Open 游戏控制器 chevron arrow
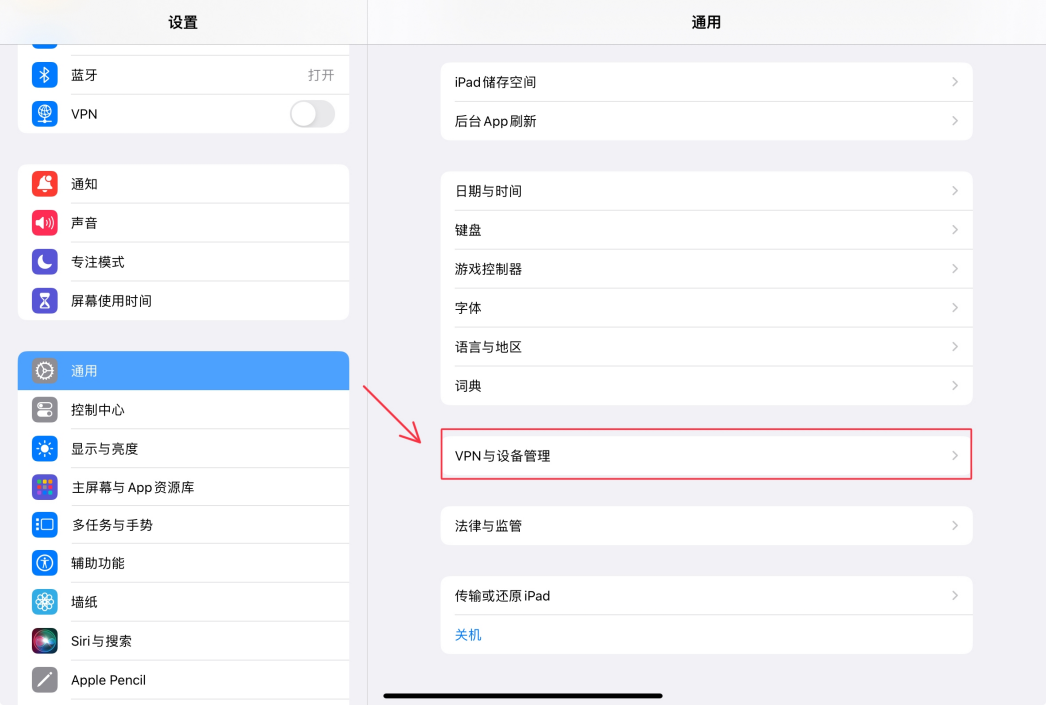 click(955, 268)
